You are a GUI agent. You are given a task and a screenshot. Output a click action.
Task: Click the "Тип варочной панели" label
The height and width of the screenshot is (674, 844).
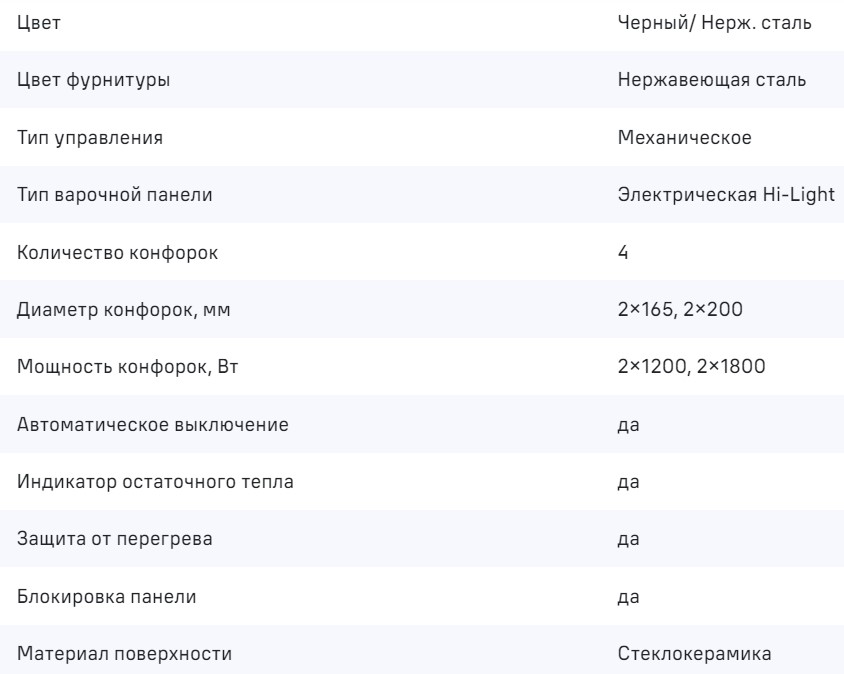pos(115,195)
